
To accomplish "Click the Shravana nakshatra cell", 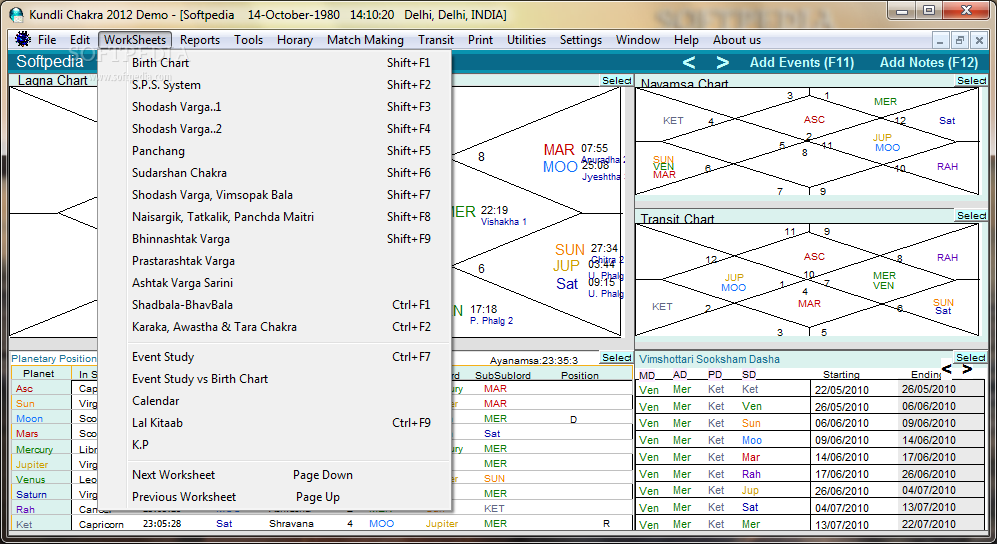I will tap(291, 524).
